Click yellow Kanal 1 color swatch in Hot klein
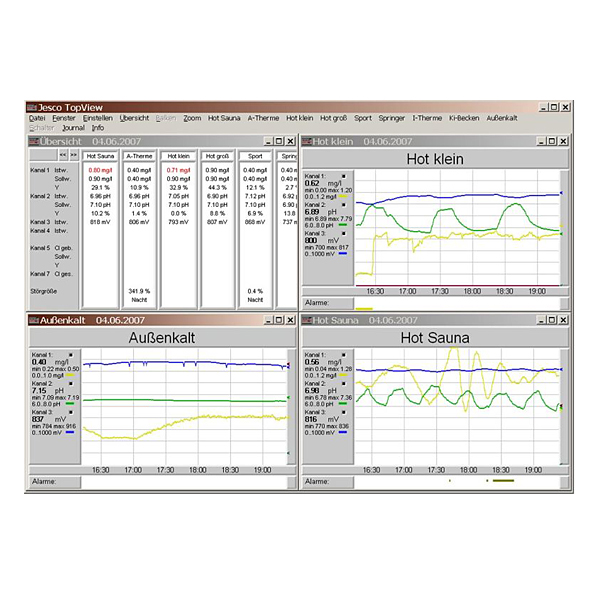 [343, 197]
